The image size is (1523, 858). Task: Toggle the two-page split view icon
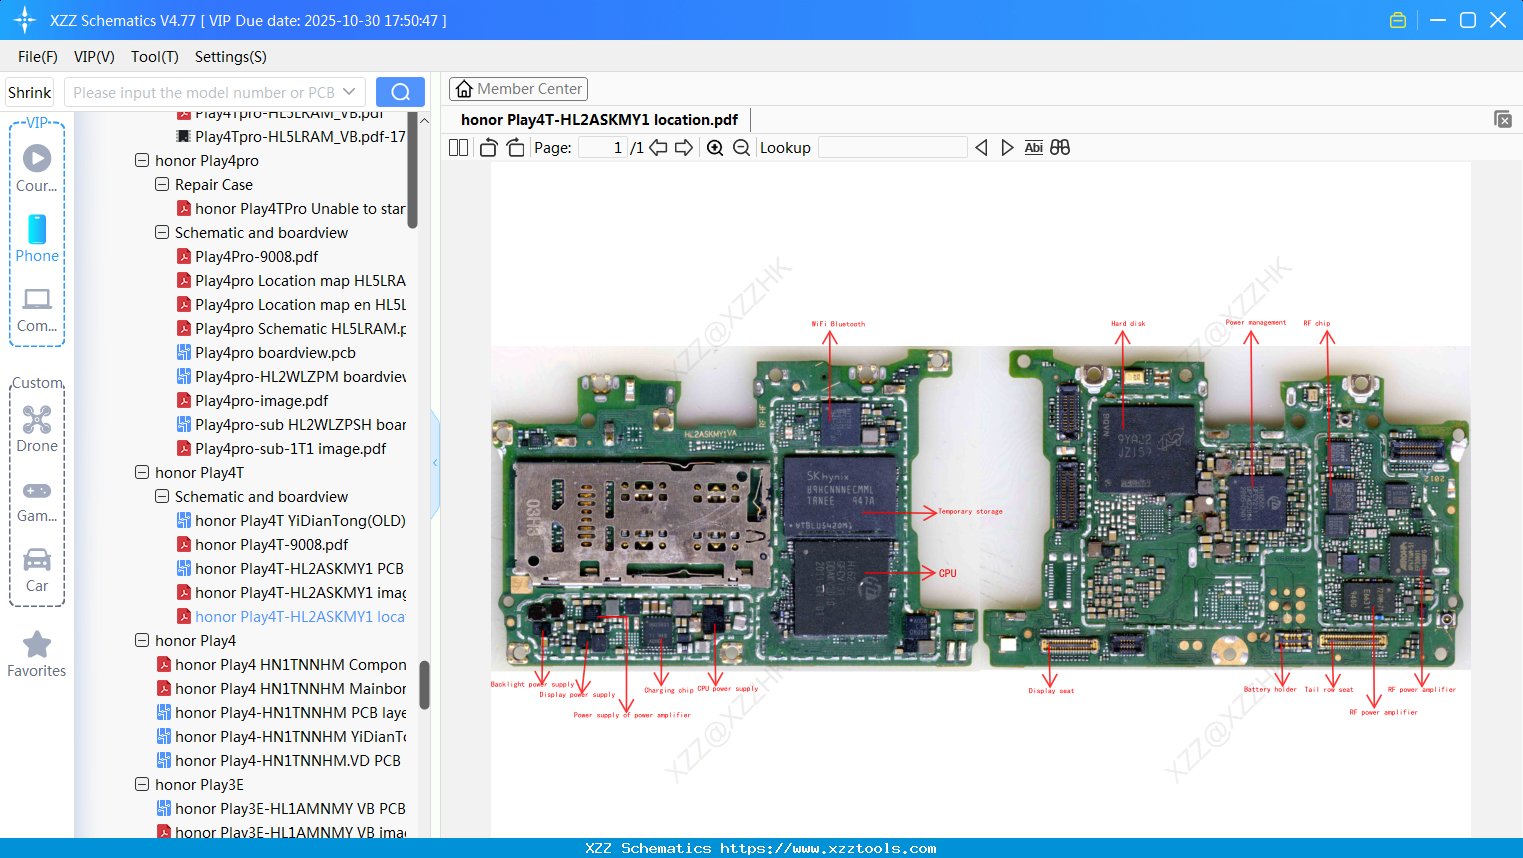click(458, 148)
